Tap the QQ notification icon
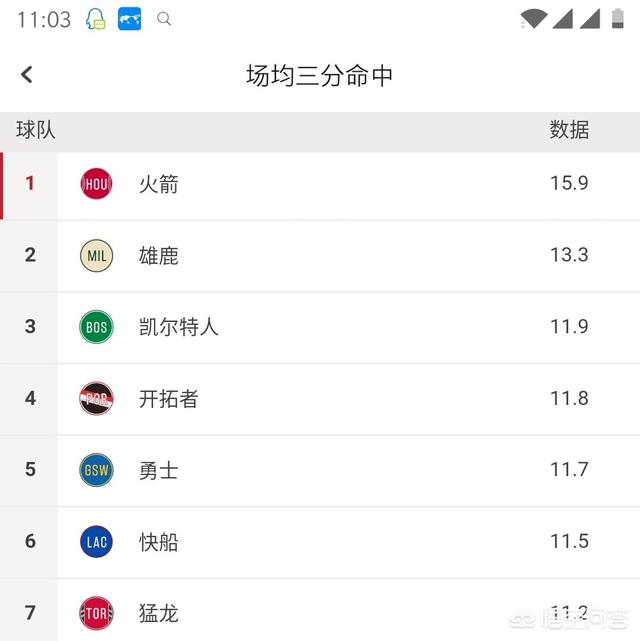640x641 pixels. (96, 19)
